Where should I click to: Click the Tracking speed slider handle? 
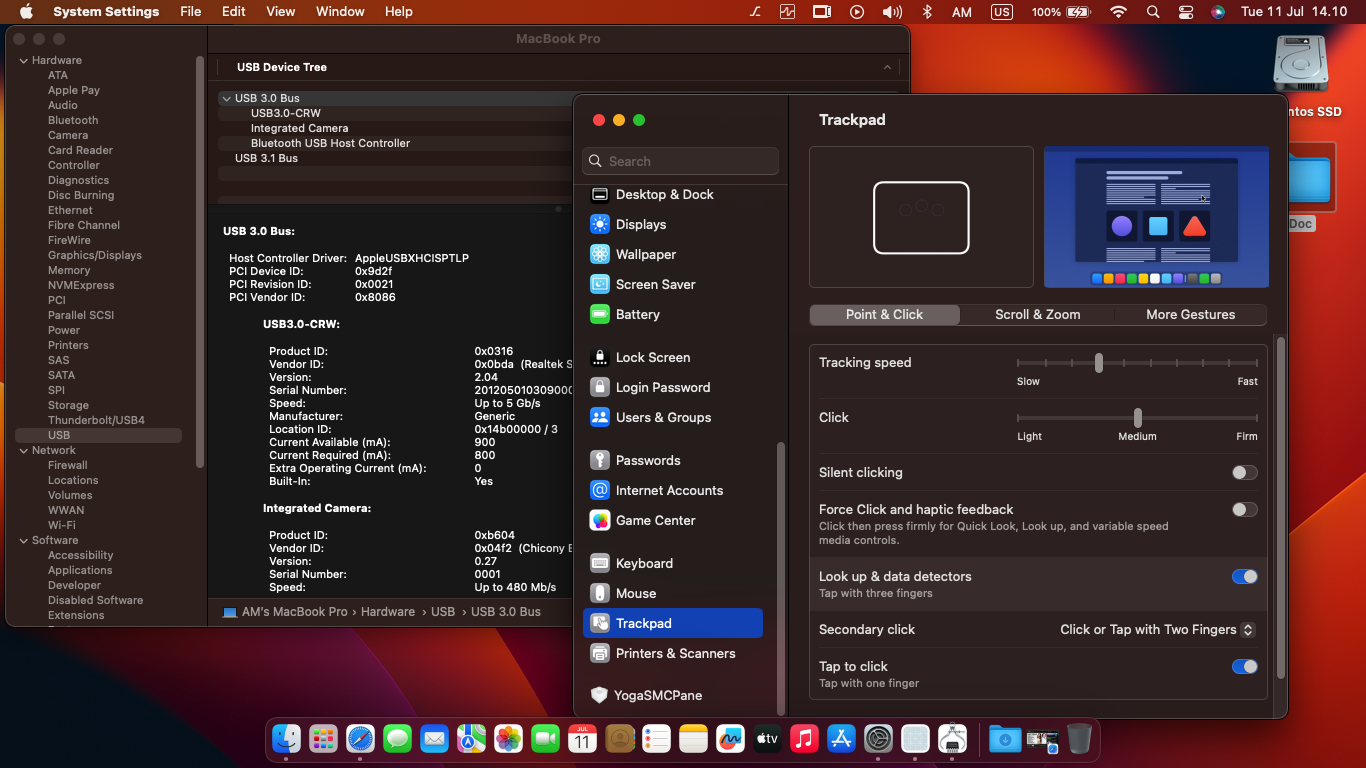(1098, 363)
